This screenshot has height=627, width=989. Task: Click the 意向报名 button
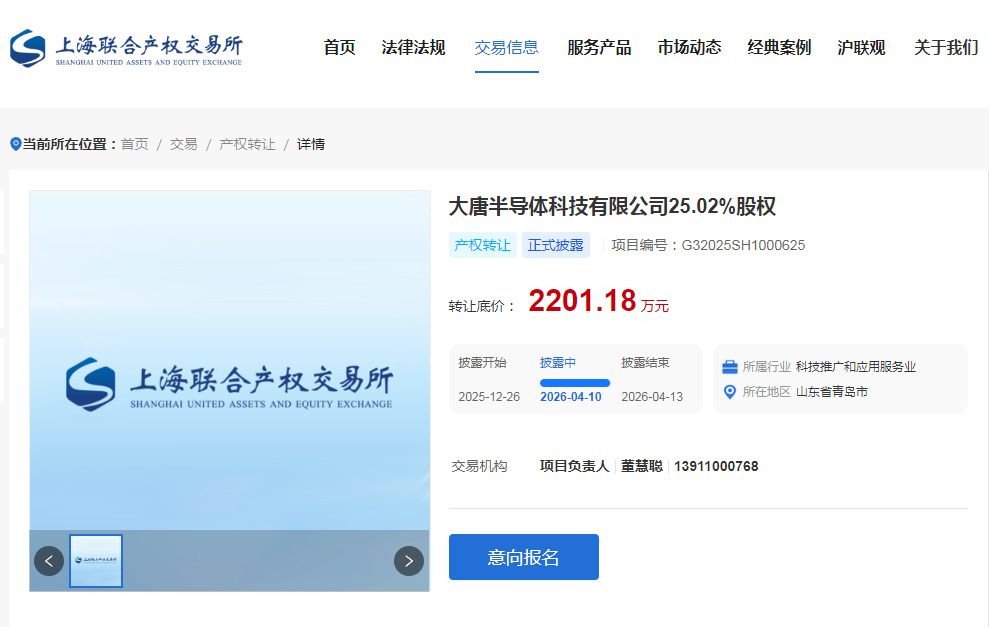click(x=524, y=557)
